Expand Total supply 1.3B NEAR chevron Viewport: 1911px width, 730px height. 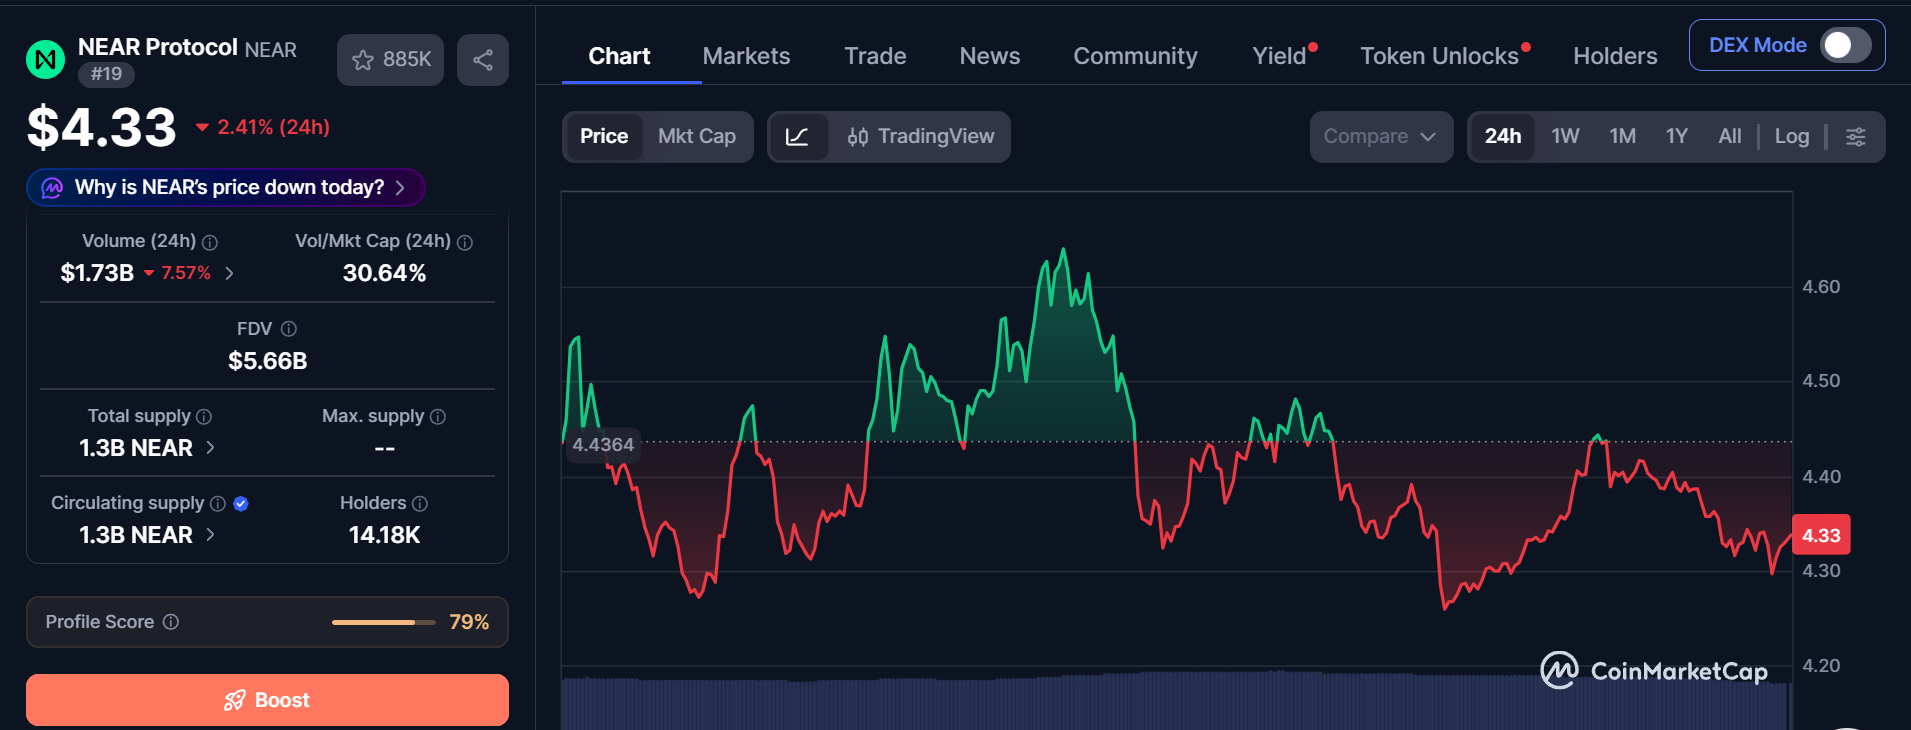[x=210, y=448]
